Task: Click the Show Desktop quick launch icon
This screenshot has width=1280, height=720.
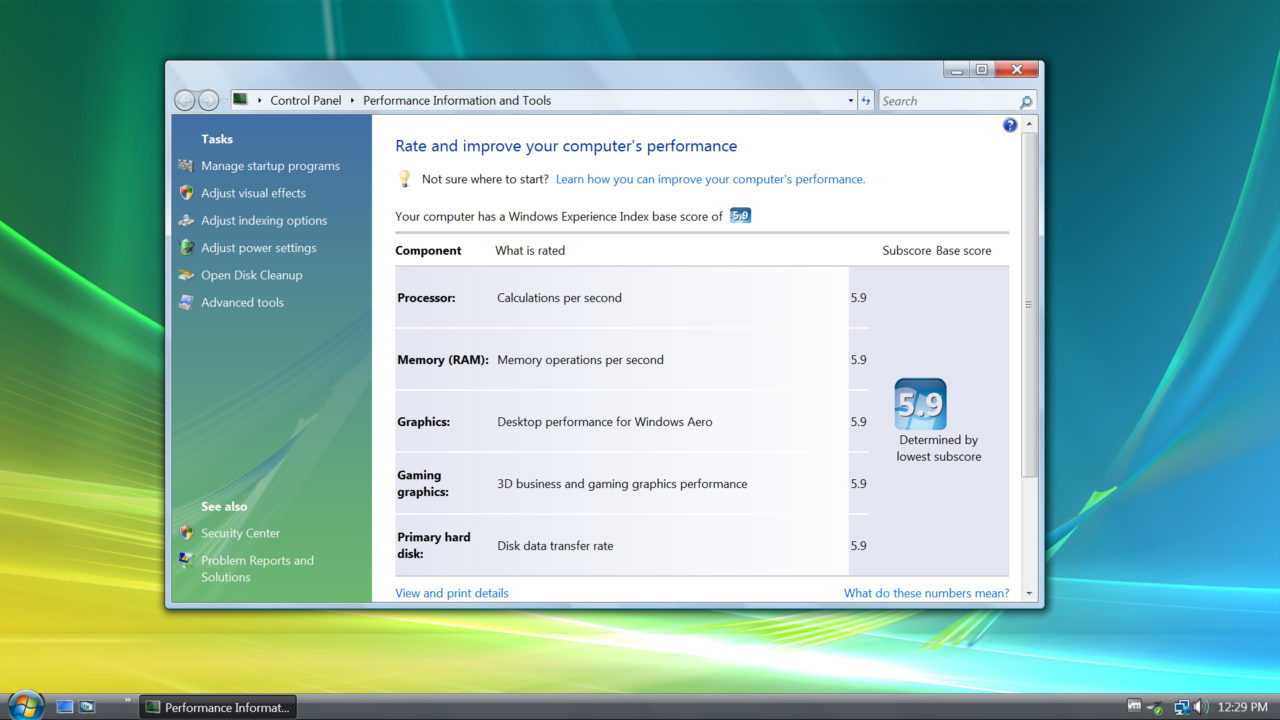Action: tap(65, 706)
